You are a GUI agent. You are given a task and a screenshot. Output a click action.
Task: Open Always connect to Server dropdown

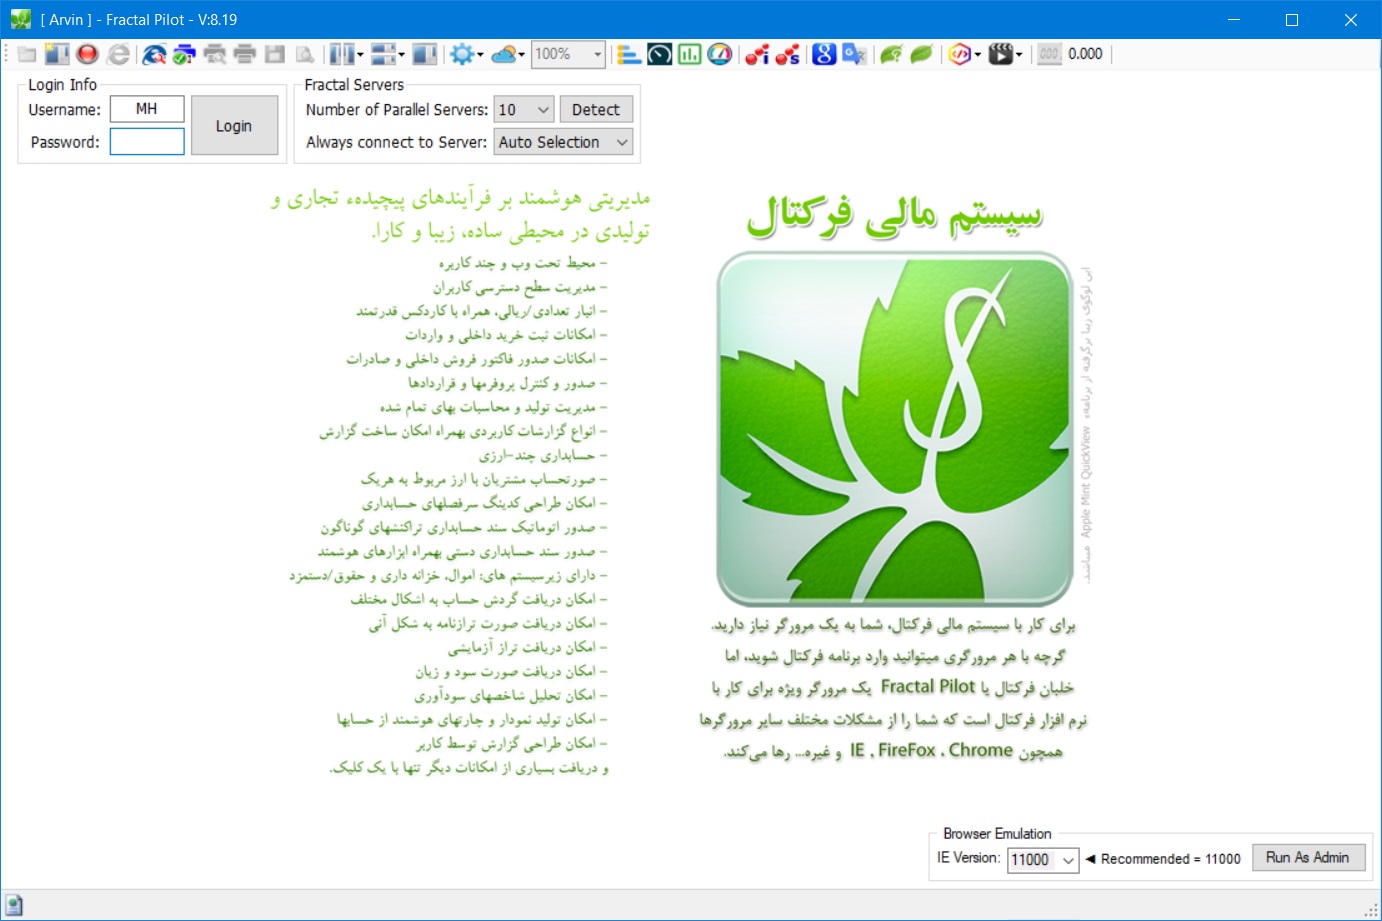(564, 142)
